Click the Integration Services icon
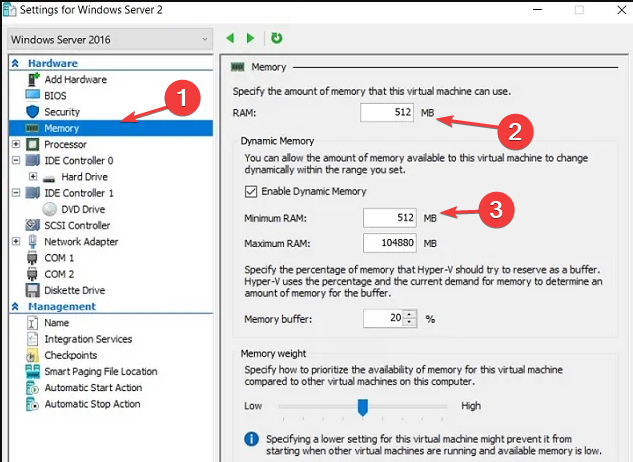633x462 pixels. tap(32, 339)
